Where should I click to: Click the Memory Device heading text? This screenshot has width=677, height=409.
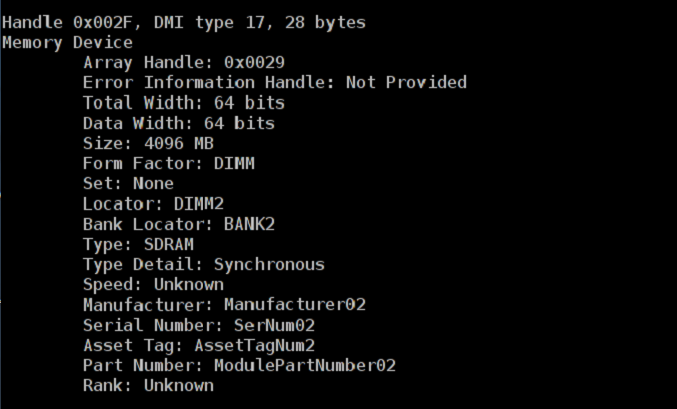(x=67, y=43)
